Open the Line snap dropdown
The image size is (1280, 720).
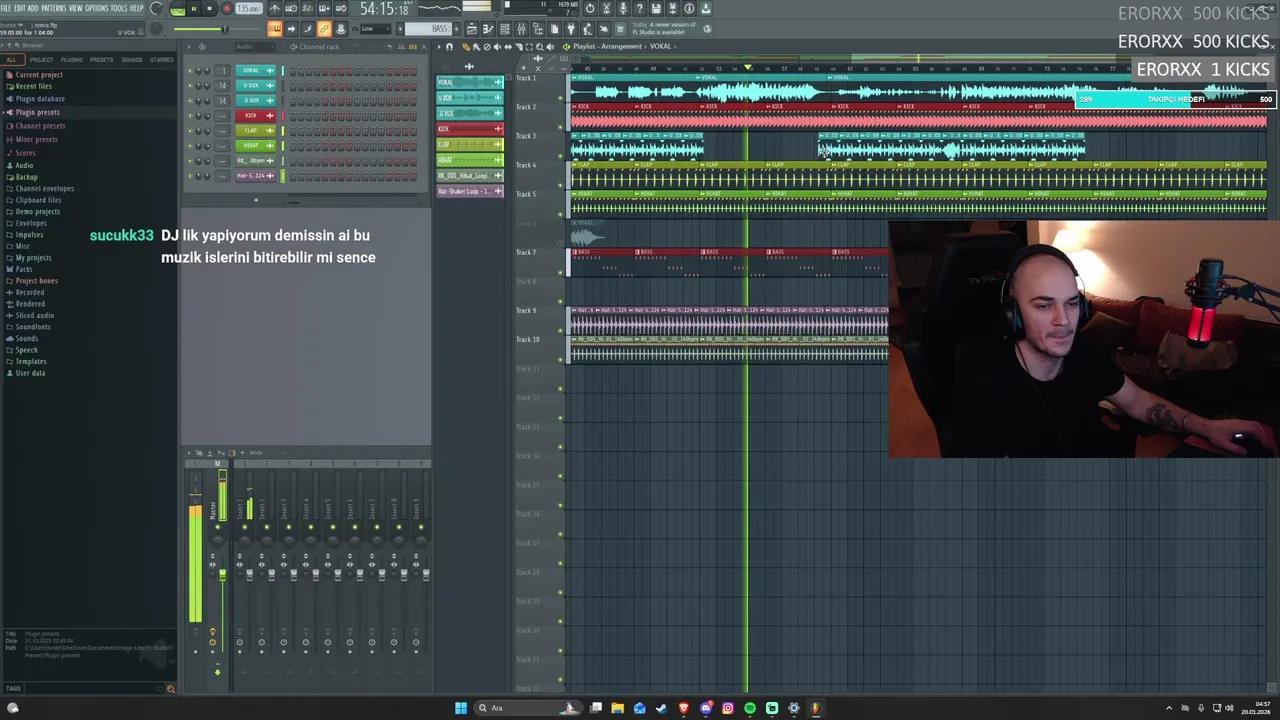pyautogui.click(x=375, y=29)
